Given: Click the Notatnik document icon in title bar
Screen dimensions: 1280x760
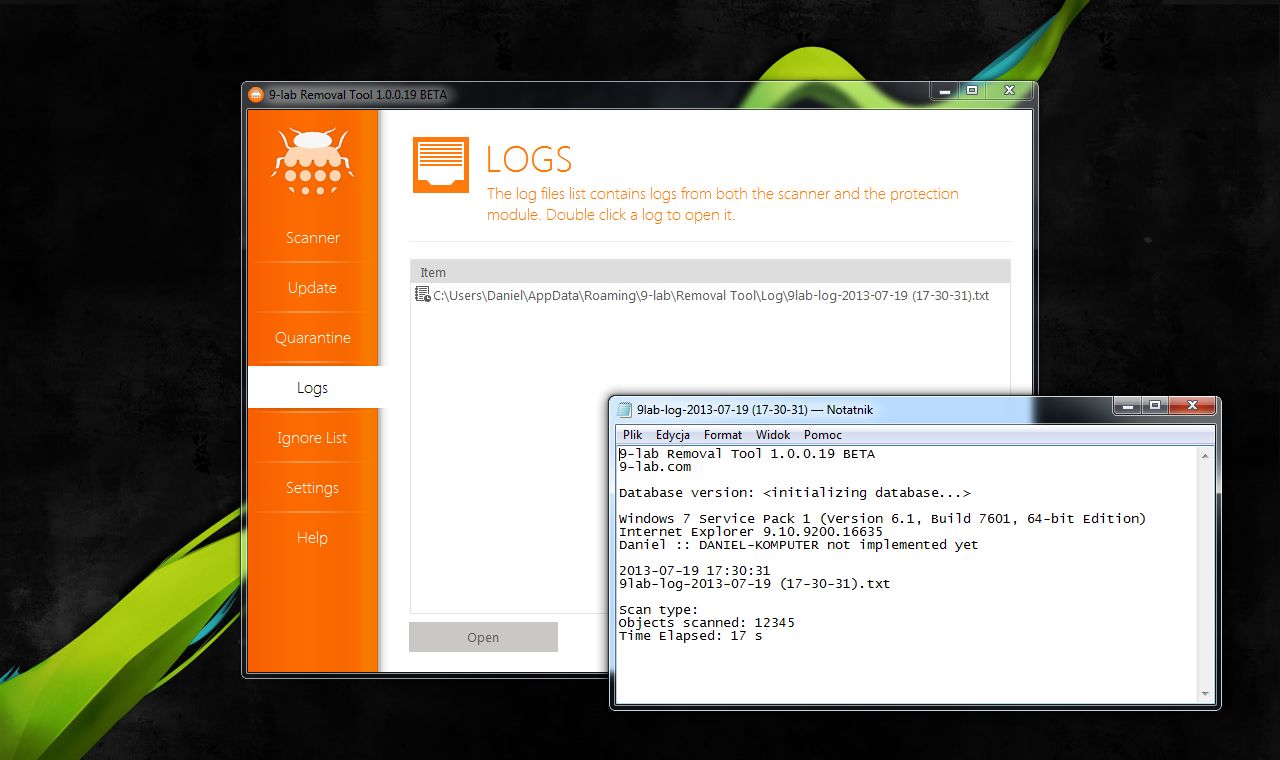Looking at the screenshot, I should pos(625,409).
